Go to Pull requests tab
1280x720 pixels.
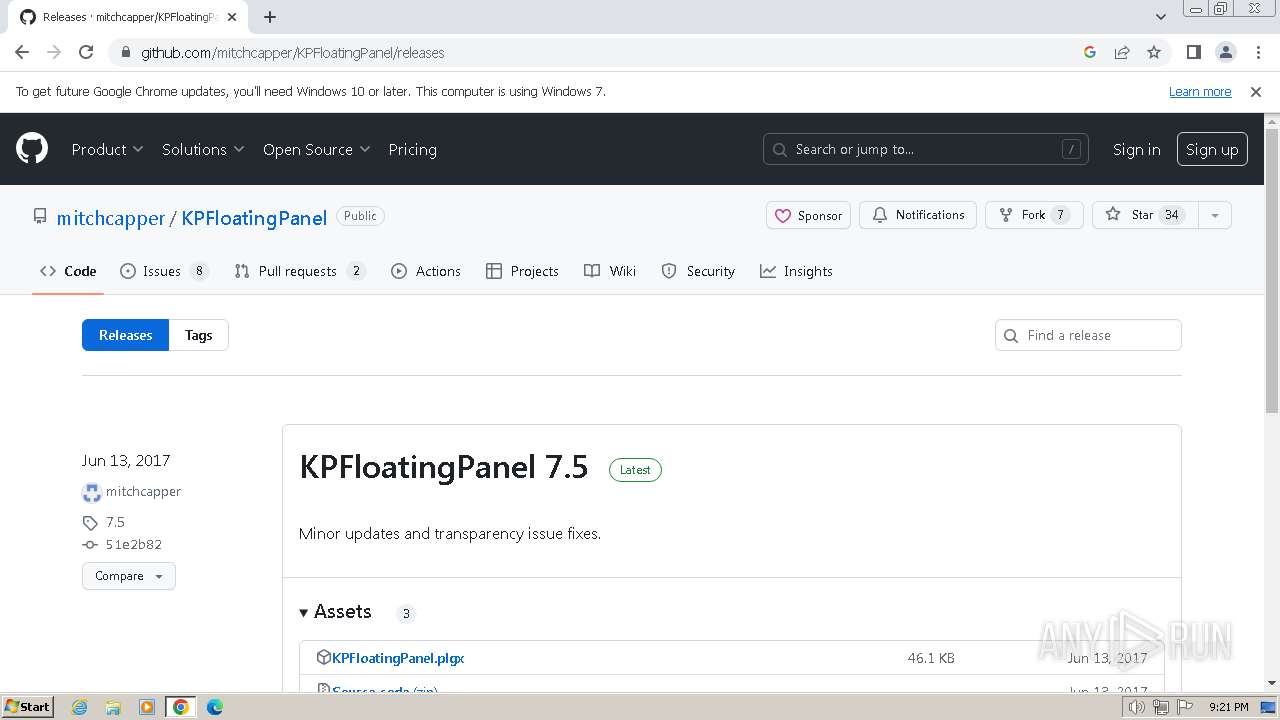(298, 271)
